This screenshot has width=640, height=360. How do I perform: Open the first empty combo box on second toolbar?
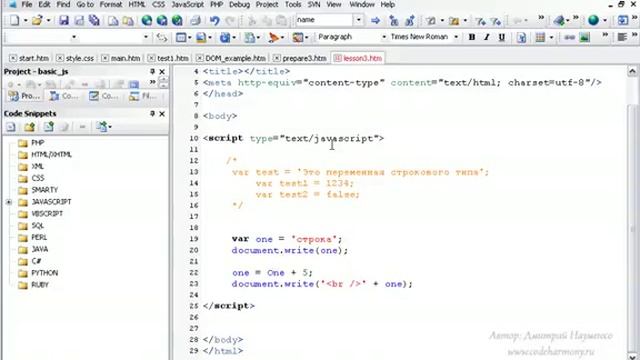point(73,37)
